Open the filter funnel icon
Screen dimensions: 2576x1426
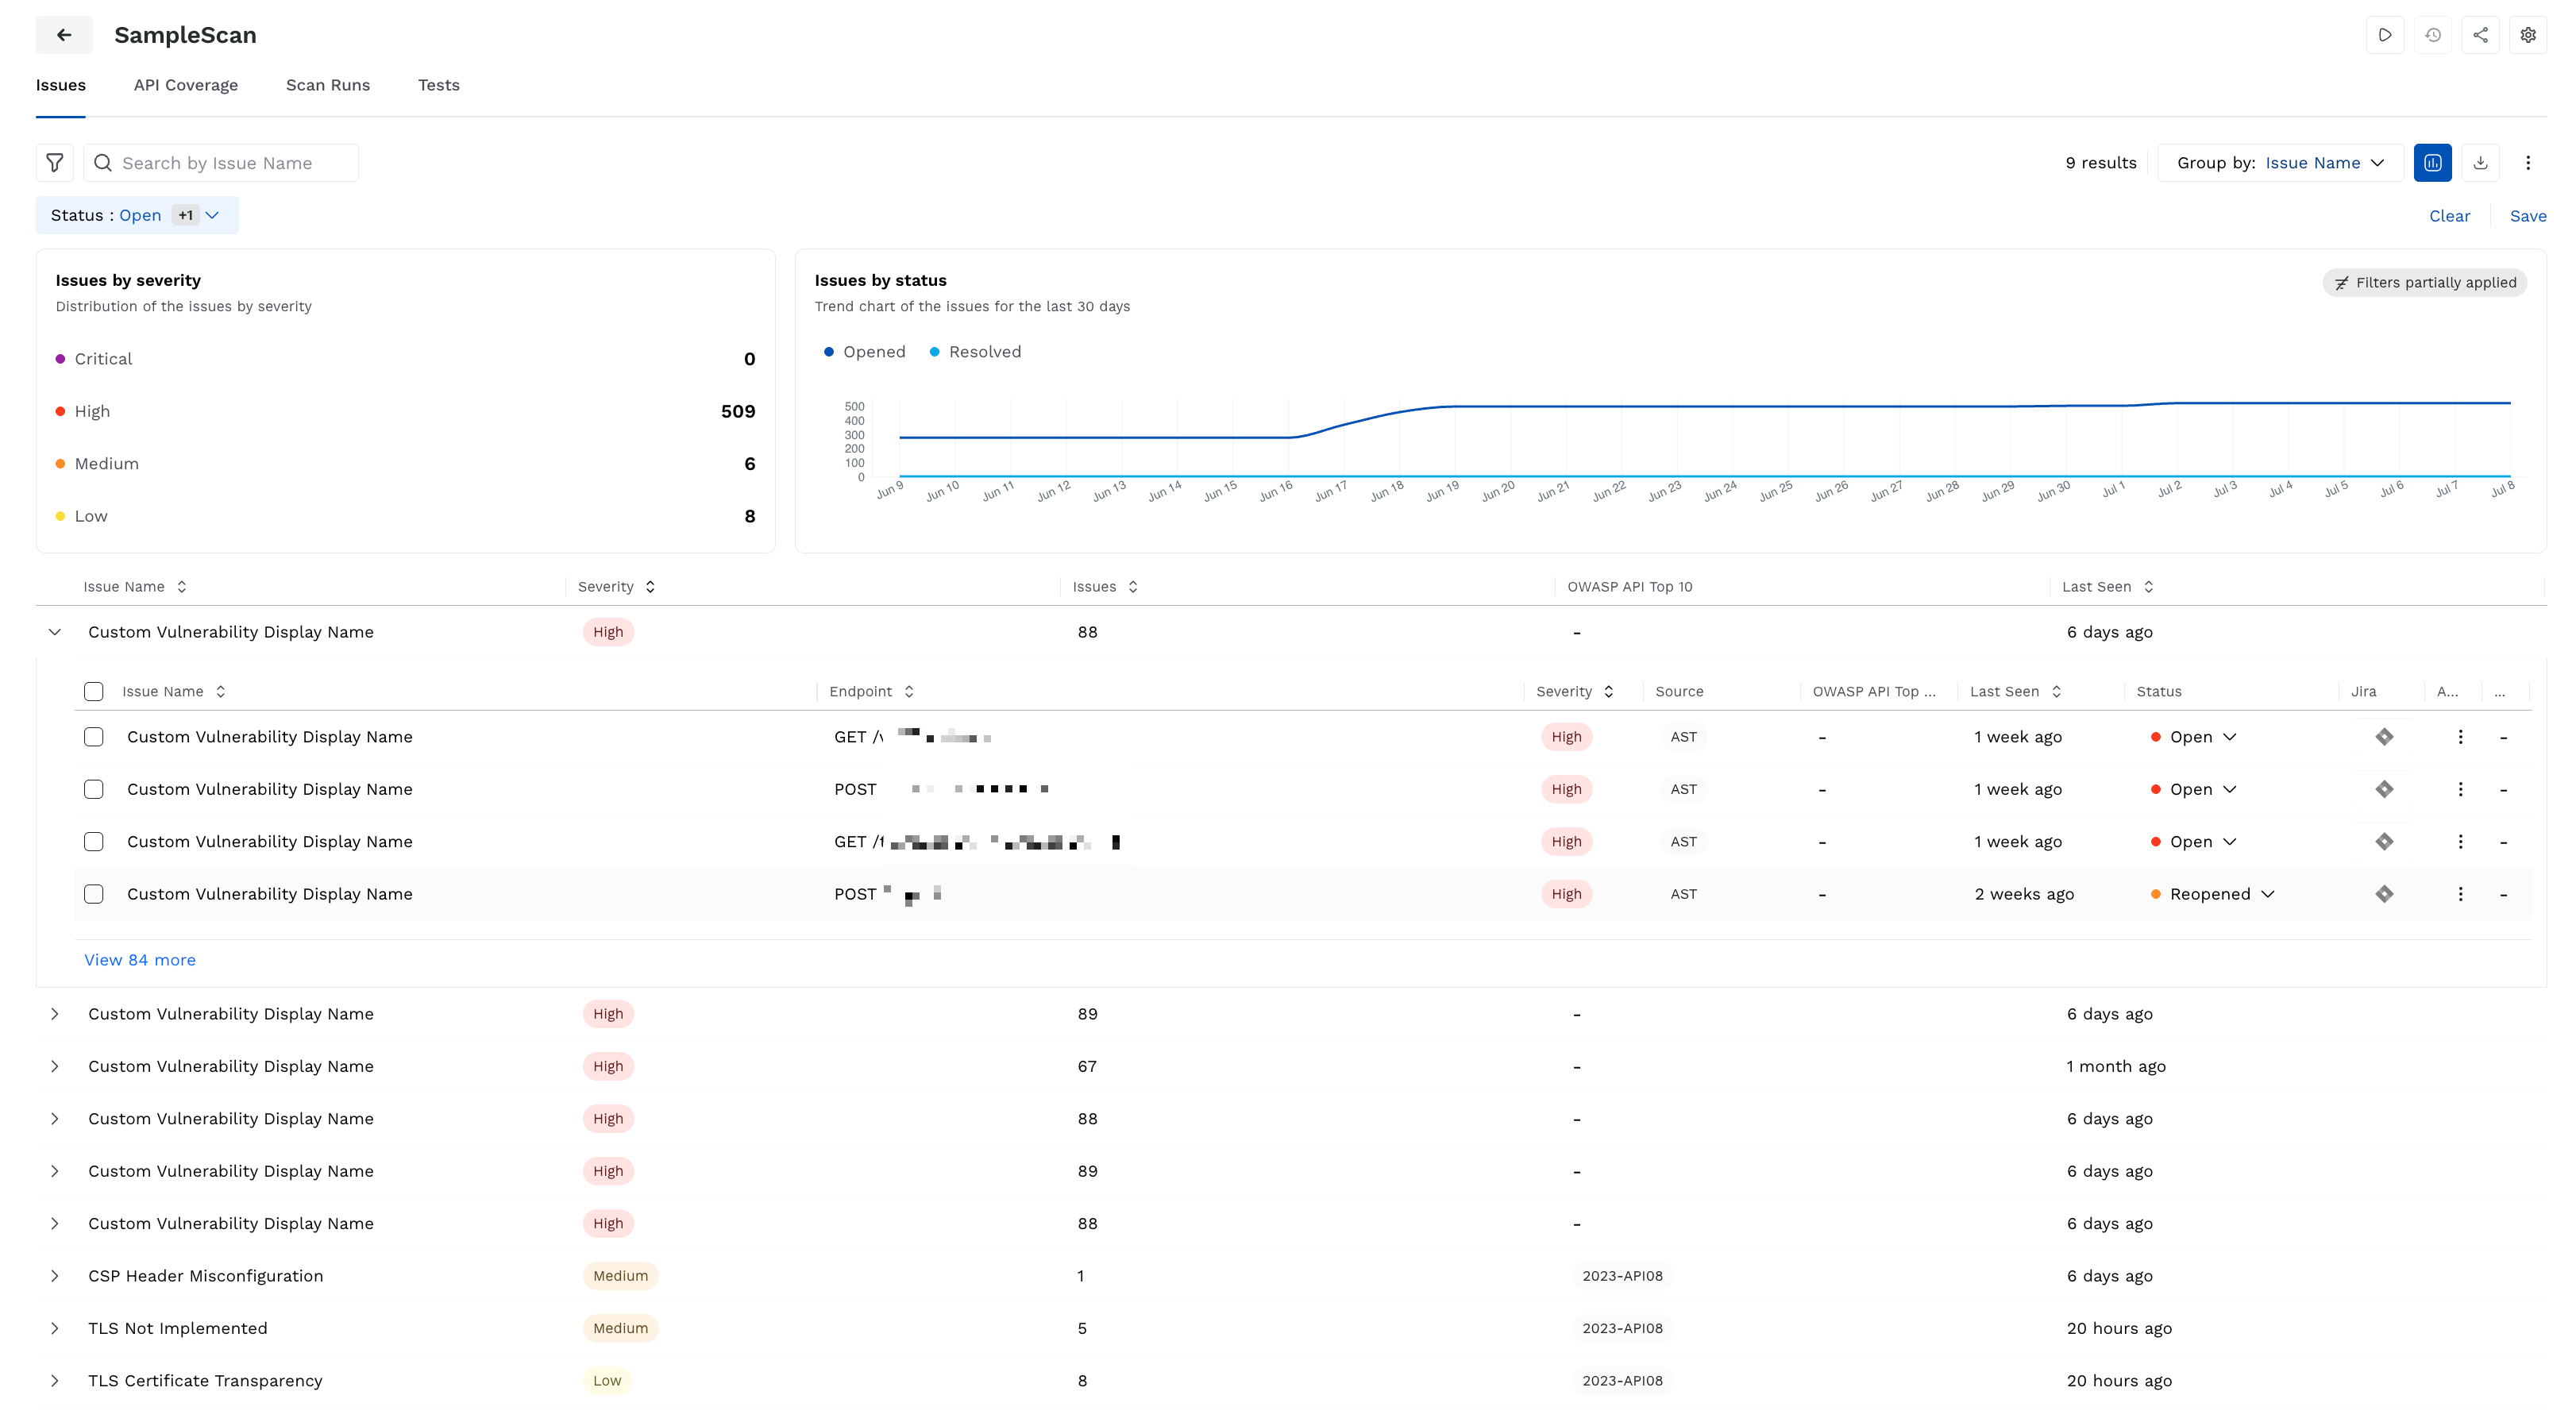pos(55,163)
